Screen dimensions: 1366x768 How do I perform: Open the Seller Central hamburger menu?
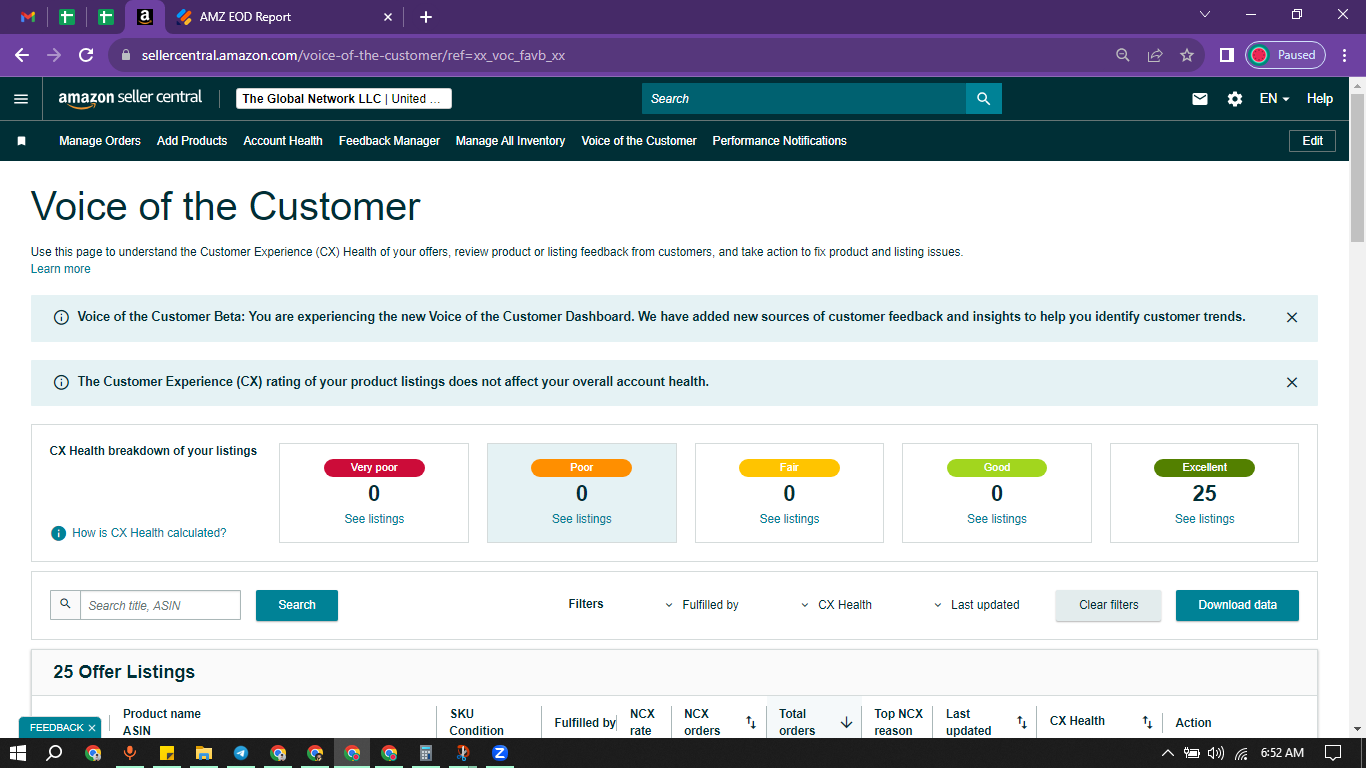[21, 99]
